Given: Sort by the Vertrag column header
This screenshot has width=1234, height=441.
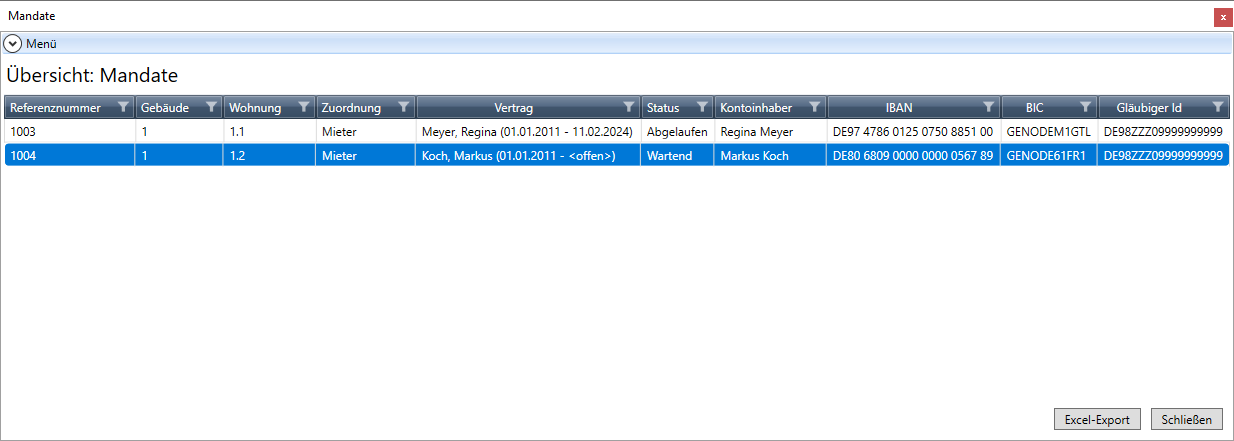Looking at the screenshot, I should [513, 107].
